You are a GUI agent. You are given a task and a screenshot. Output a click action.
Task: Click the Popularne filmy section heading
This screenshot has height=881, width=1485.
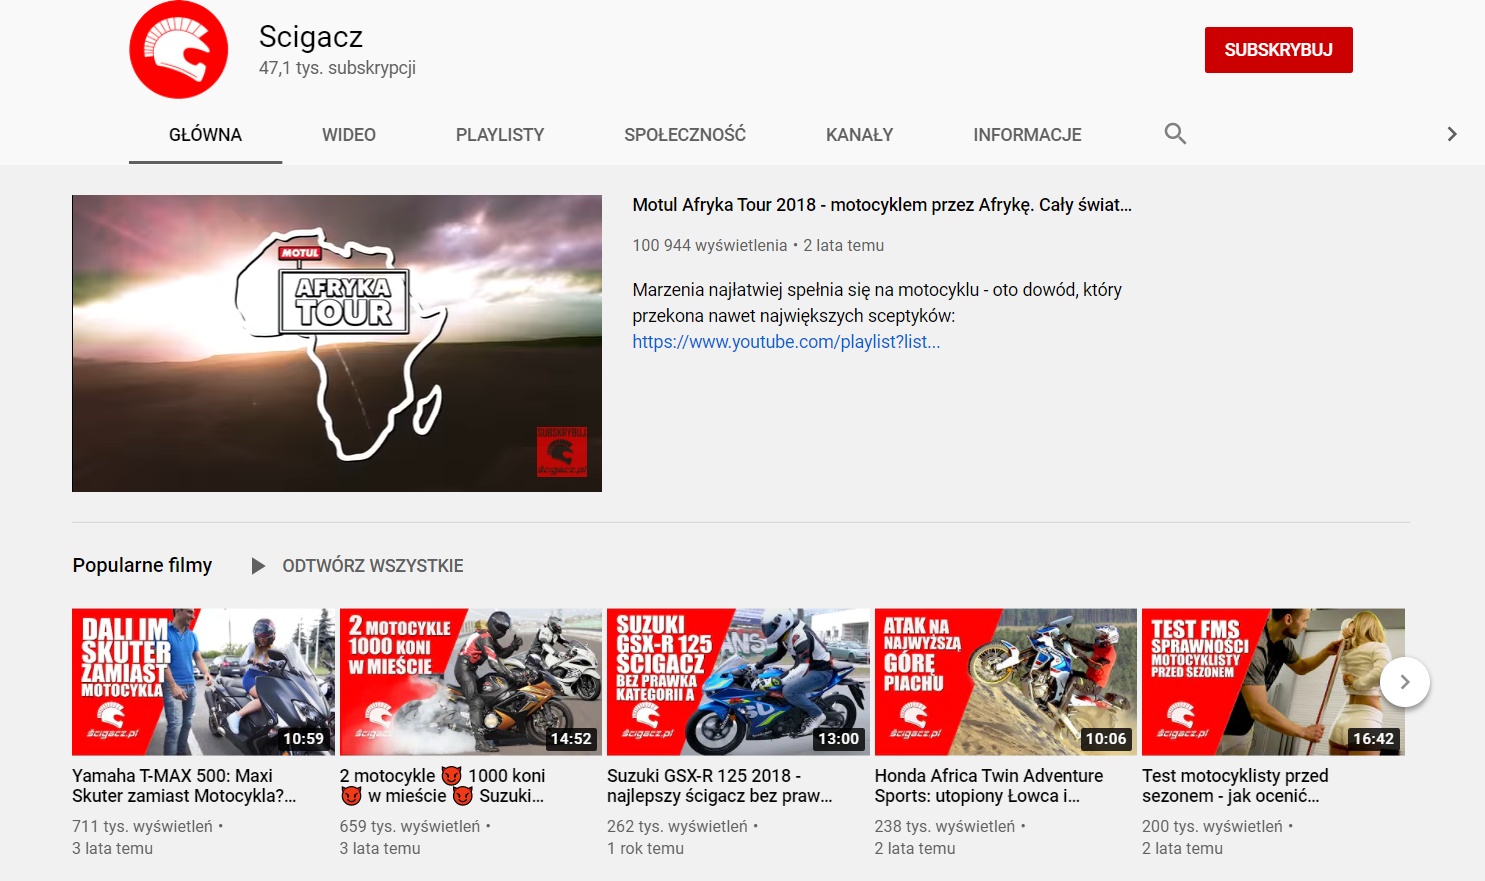[142, 566]
